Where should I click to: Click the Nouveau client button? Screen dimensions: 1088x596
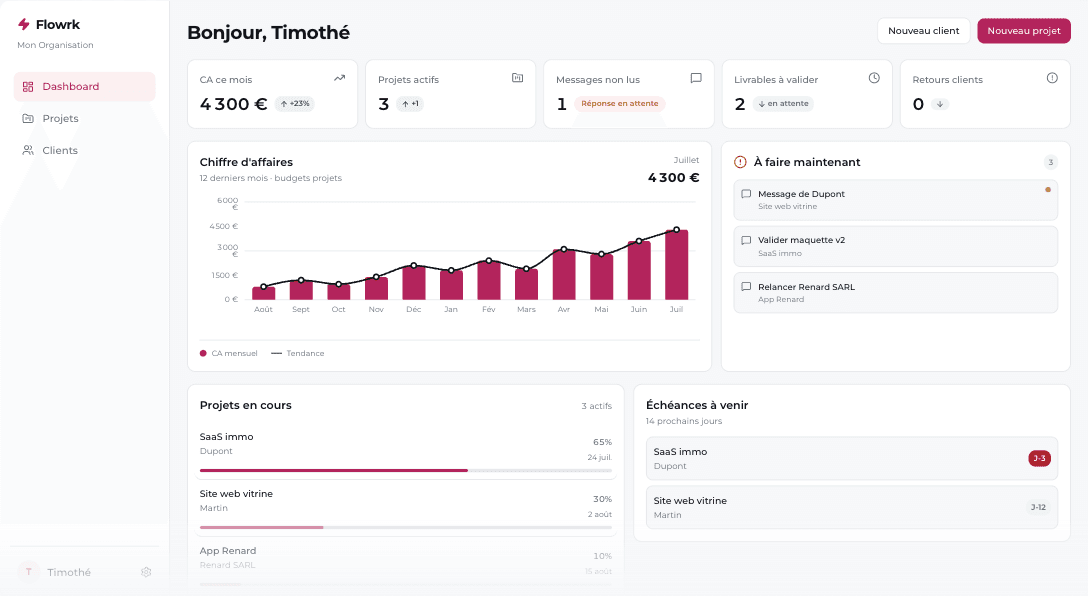pyautogui.click(x=924, y=31)
